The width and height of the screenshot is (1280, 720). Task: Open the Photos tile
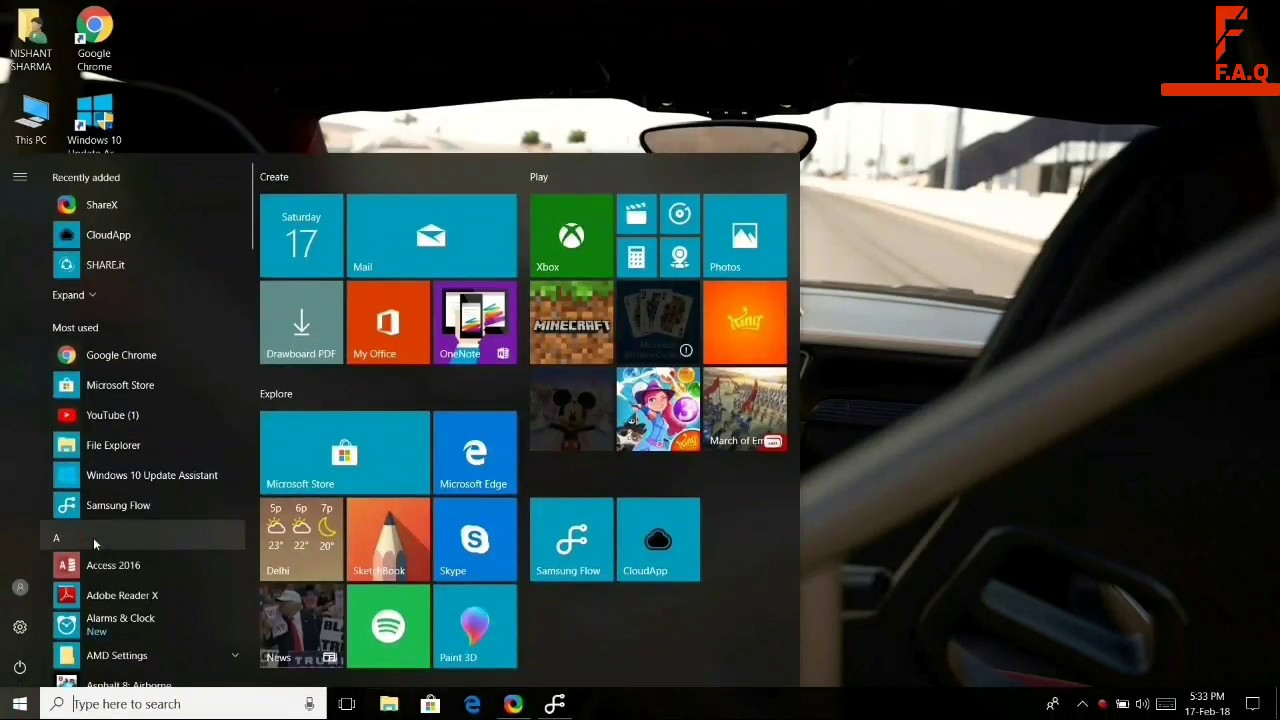[745, 236]
